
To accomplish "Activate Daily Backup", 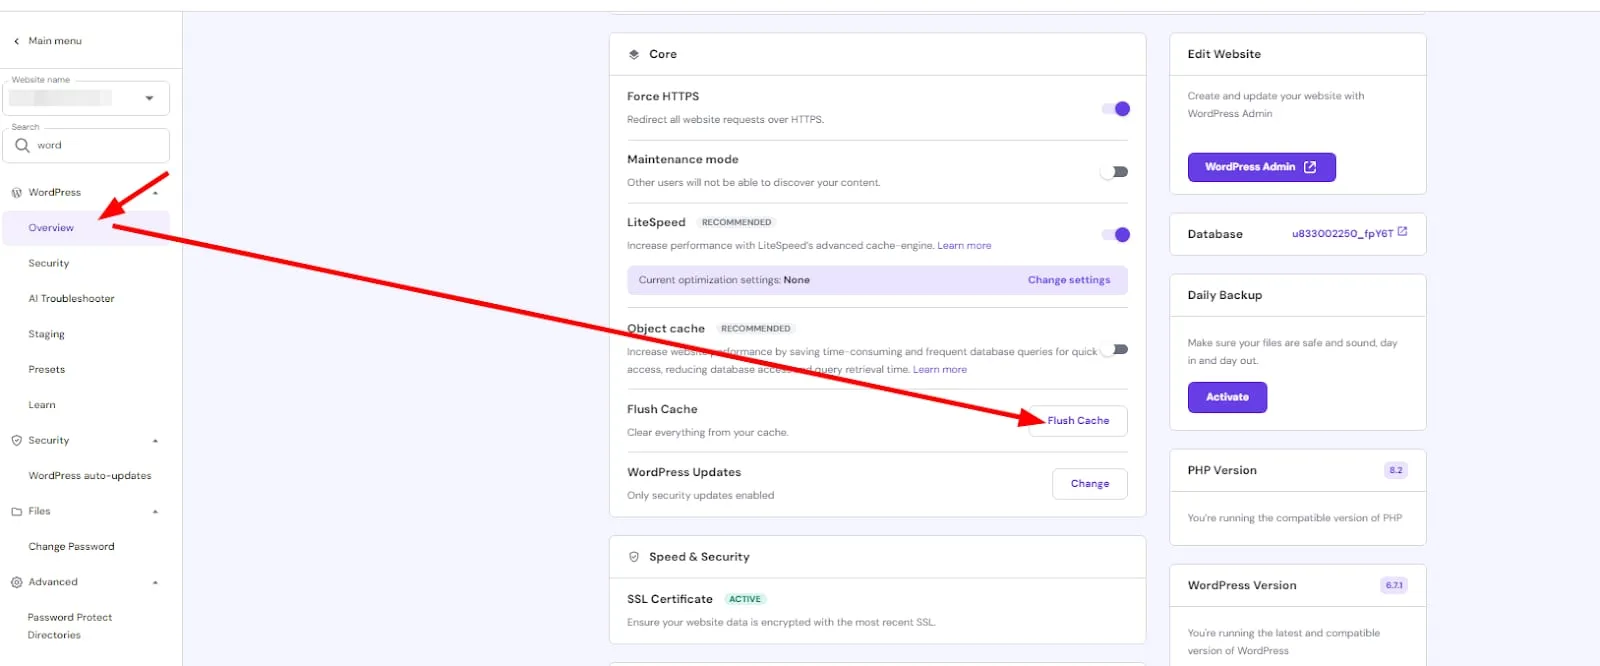I will pyautogui.click(x=1227, y=397).
